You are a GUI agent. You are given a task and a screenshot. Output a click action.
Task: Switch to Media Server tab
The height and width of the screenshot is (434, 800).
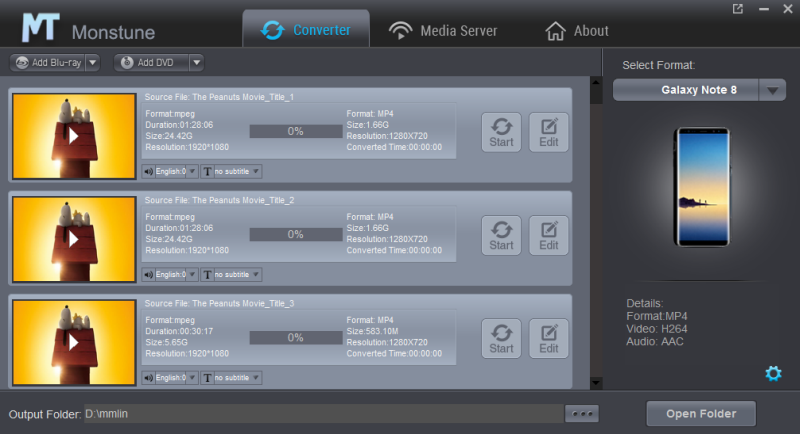(x=442, y=30)
